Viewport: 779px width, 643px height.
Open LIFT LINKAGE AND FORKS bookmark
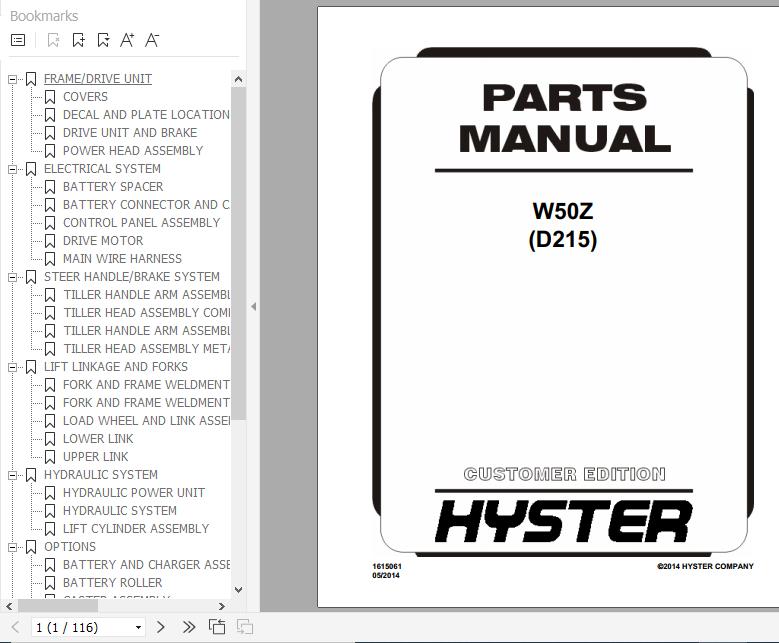(x=116, y=367)
